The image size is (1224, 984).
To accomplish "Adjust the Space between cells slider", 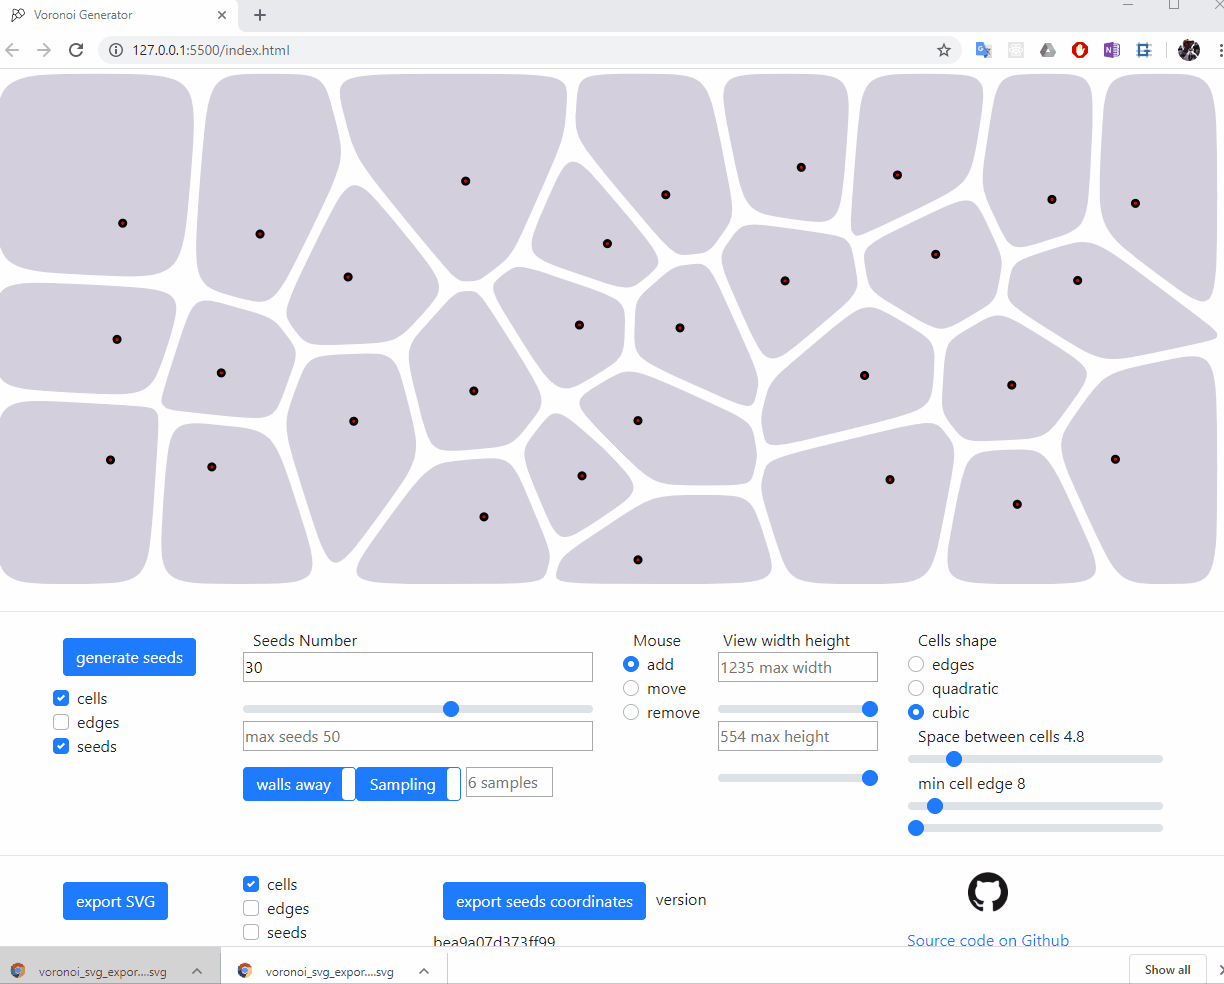I will [x=953, y=759].
